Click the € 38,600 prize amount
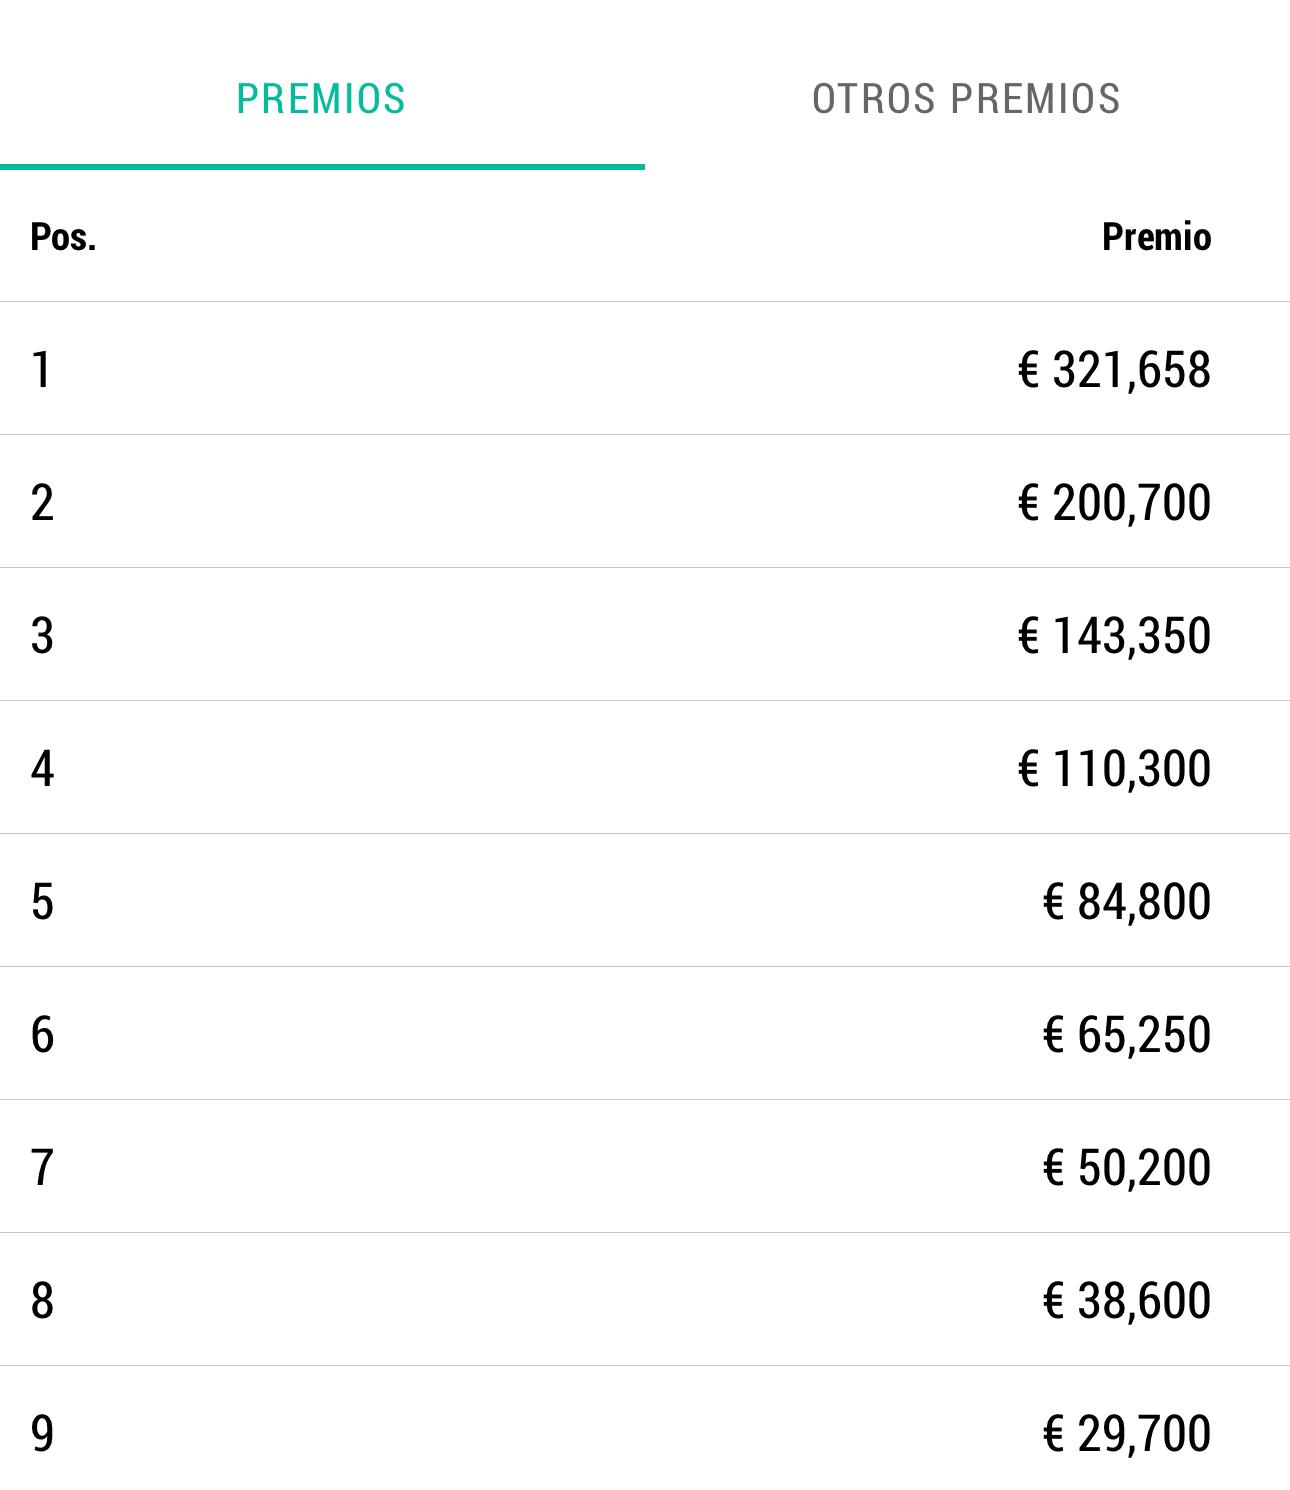This screenshot has width=1290, height=1490. (x=1127, y=1300)
